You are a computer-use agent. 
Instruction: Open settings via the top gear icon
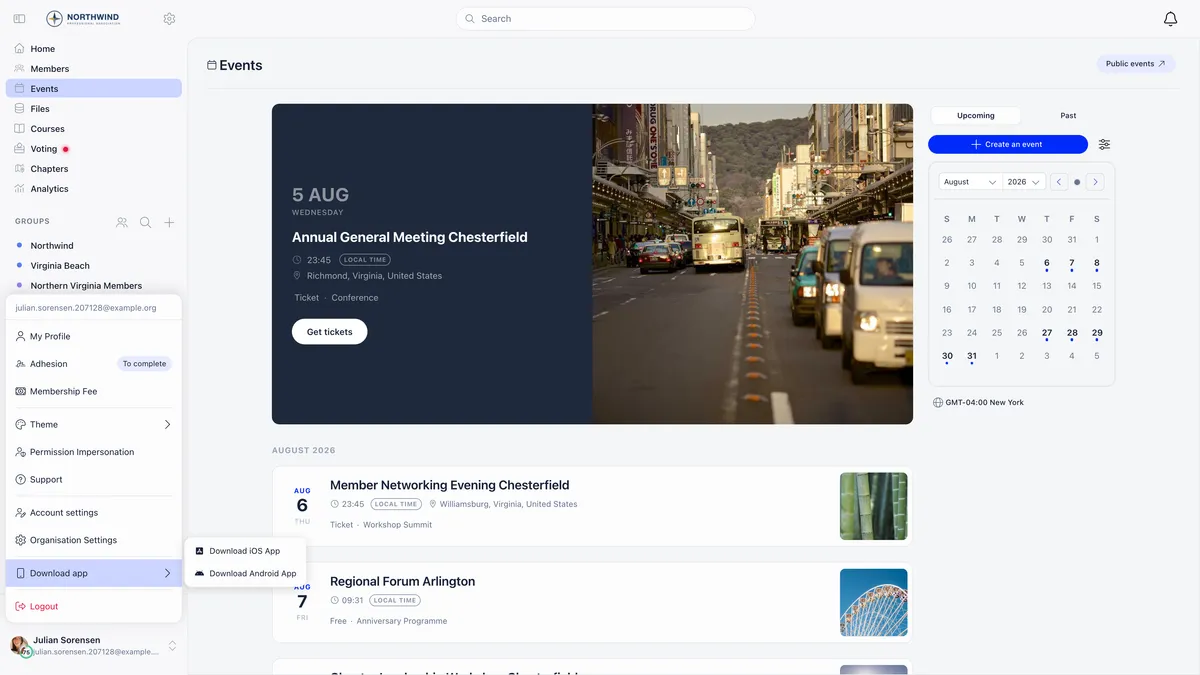click(169, 19)
